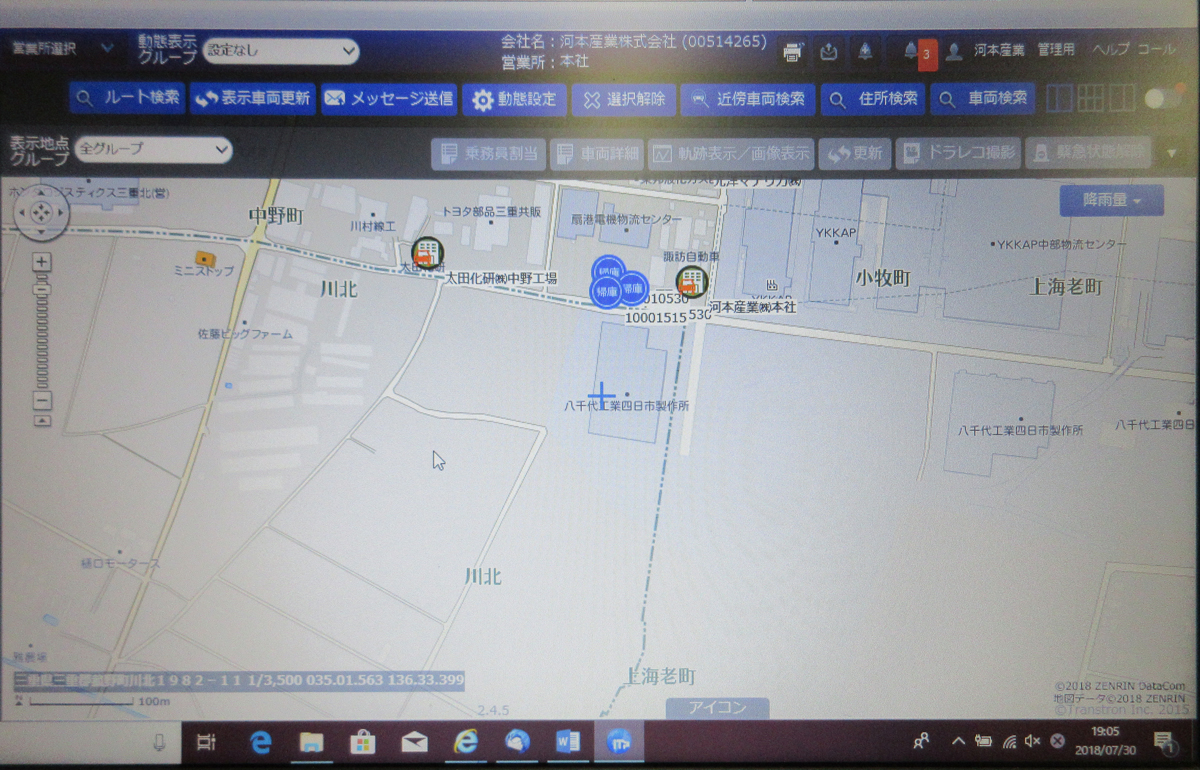Click the YKKAP中部物流センター map label
This screenshot has width=1200, height=770.
(1059, 244)
